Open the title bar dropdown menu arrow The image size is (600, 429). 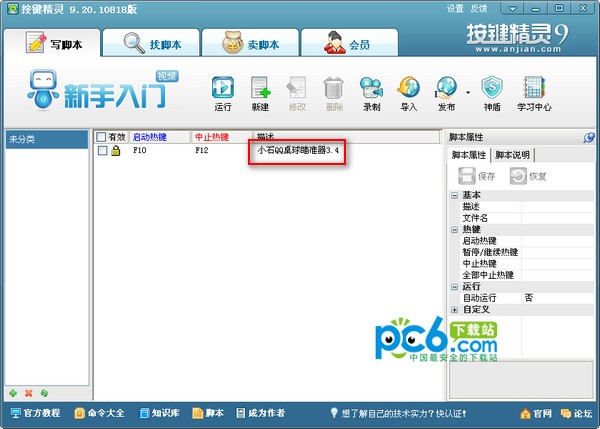[x=512, y=8]
